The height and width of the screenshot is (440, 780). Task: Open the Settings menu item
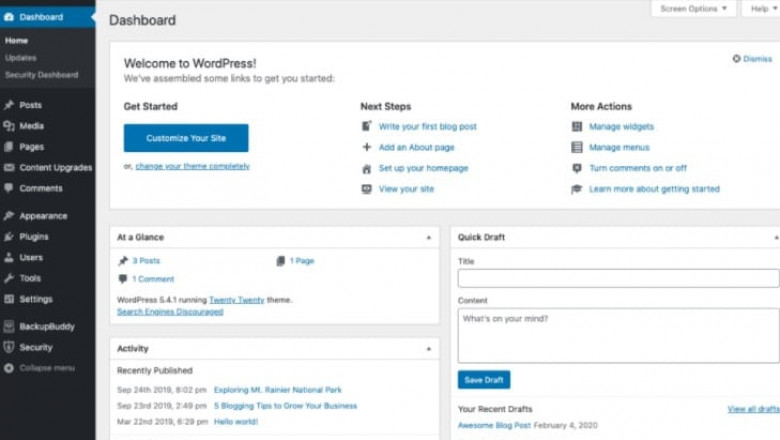pos(36,299)
